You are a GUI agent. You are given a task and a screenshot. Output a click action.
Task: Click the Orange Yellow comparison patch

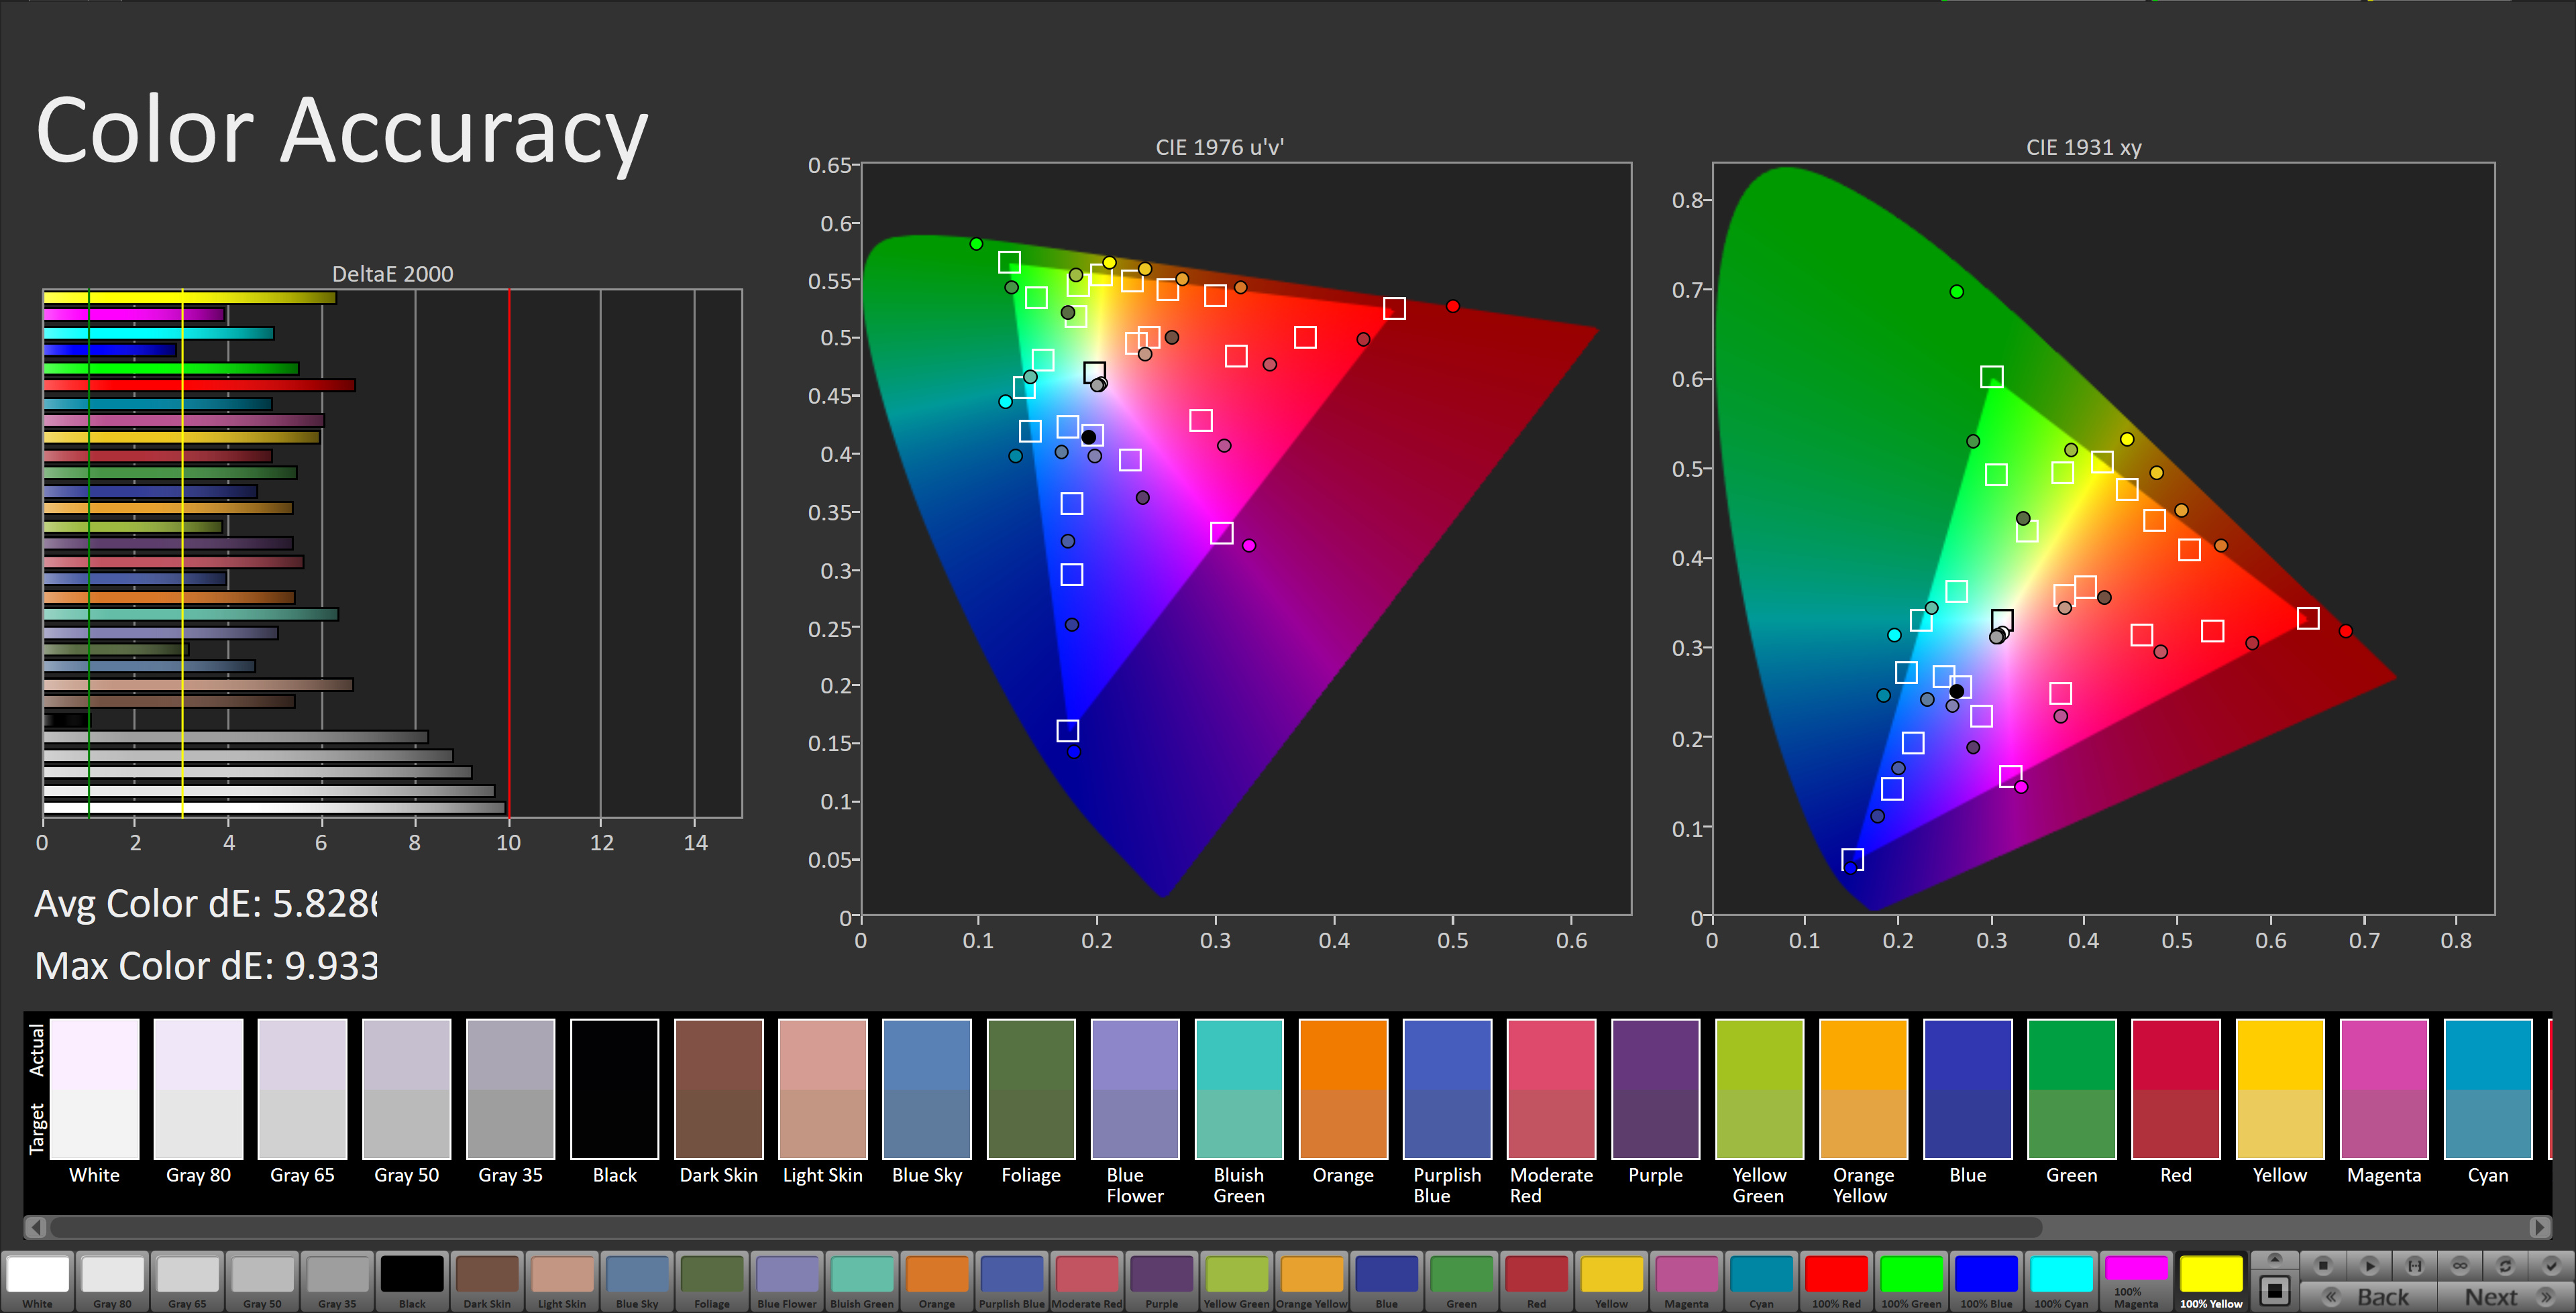click(x=1863, y=1089)
